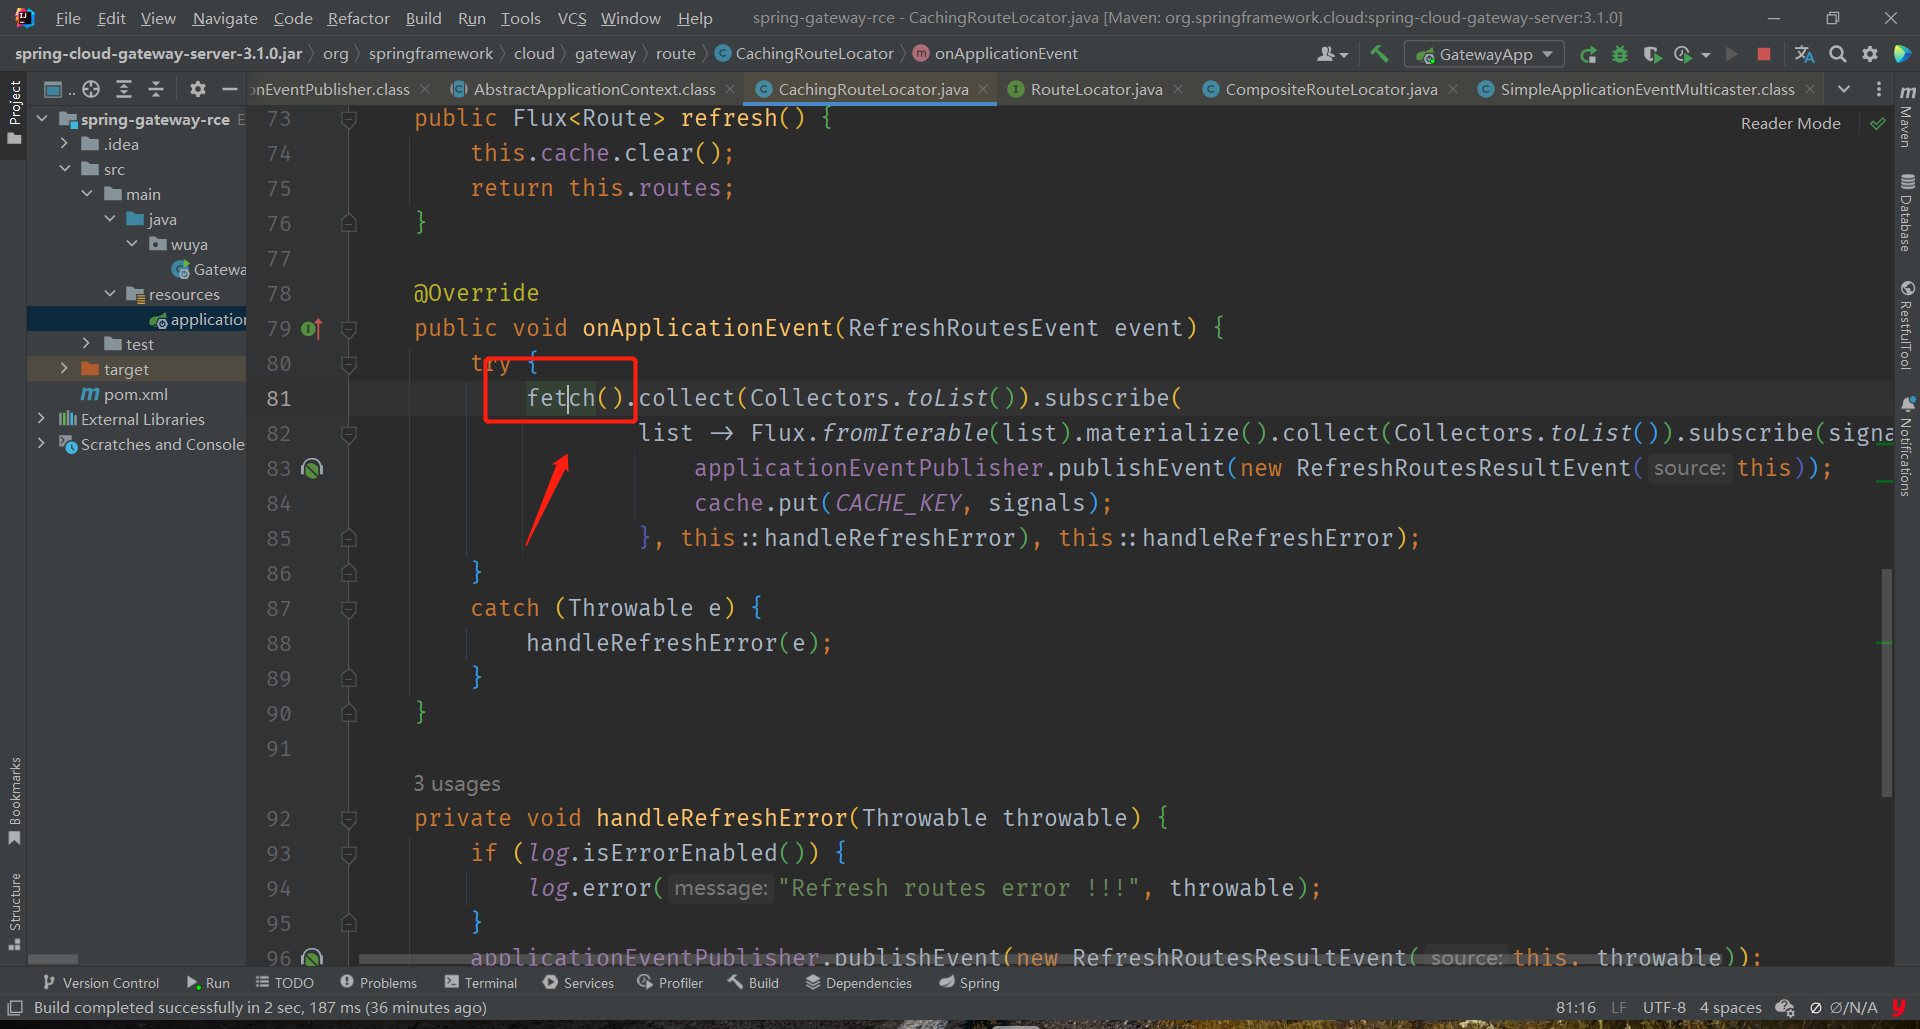Hide the Project tool window
This screenshot has width=1920, height=1029.
pos(230,89)
